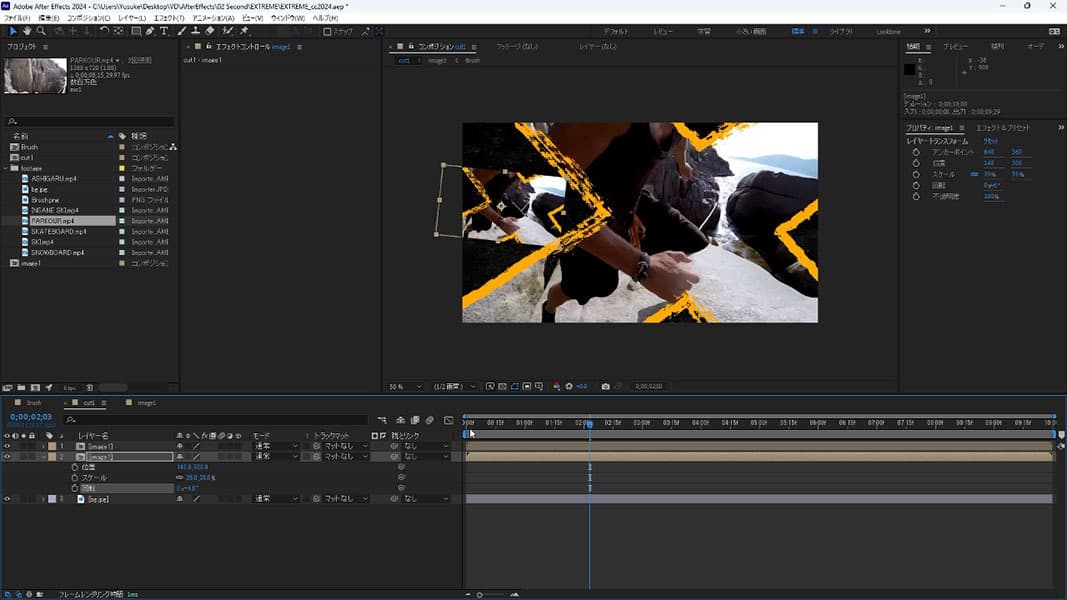Click the snapshot camera icon in viewer
Viewport: 1067px width, 600px height.
coord(606,386)
